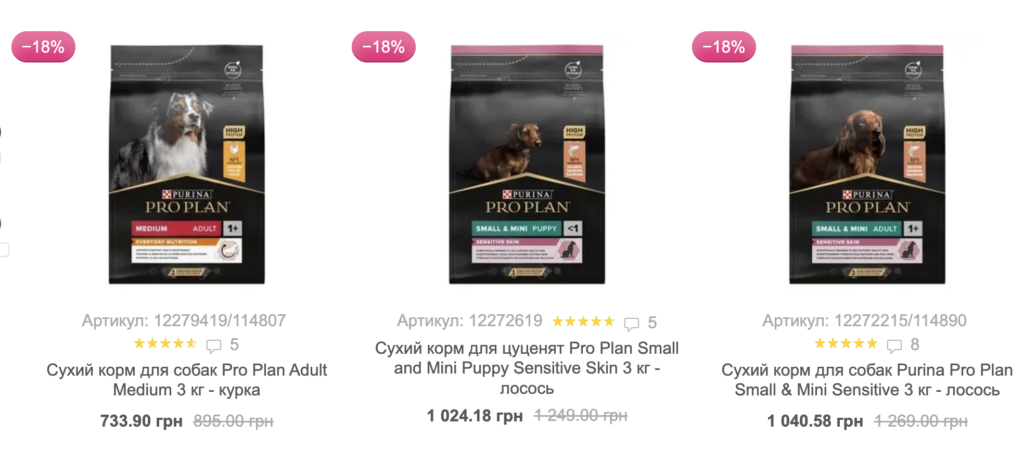Click the price 733.90 грн
1024x462 pixels.
click(x=141, y=422)
